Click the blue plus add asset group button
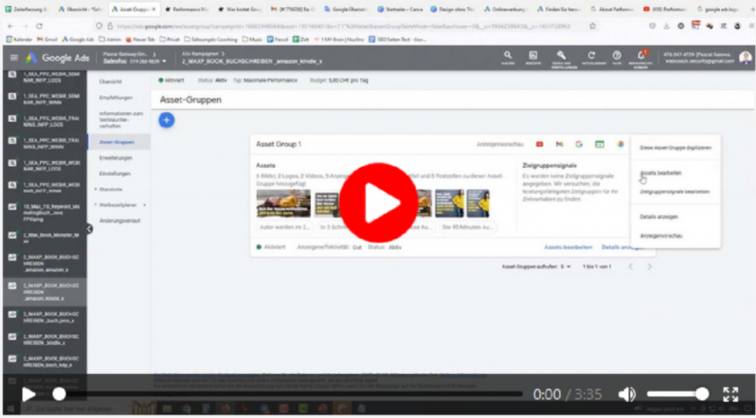756x418 pixels. [166, 120]
